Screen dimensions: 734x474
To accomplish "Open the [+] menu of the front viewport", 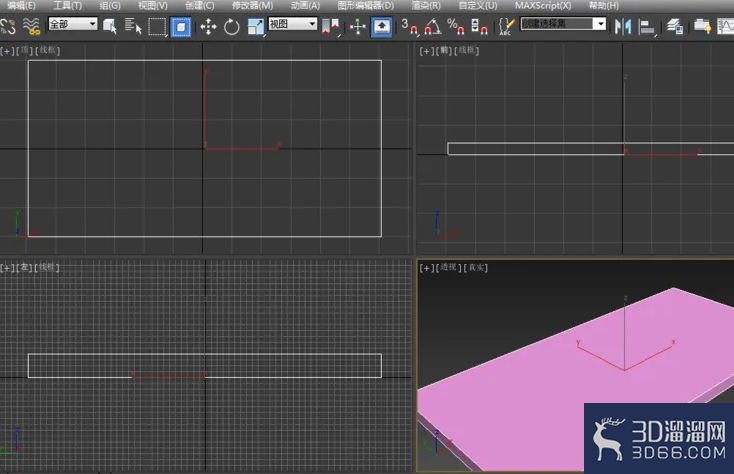I will 427,51.
